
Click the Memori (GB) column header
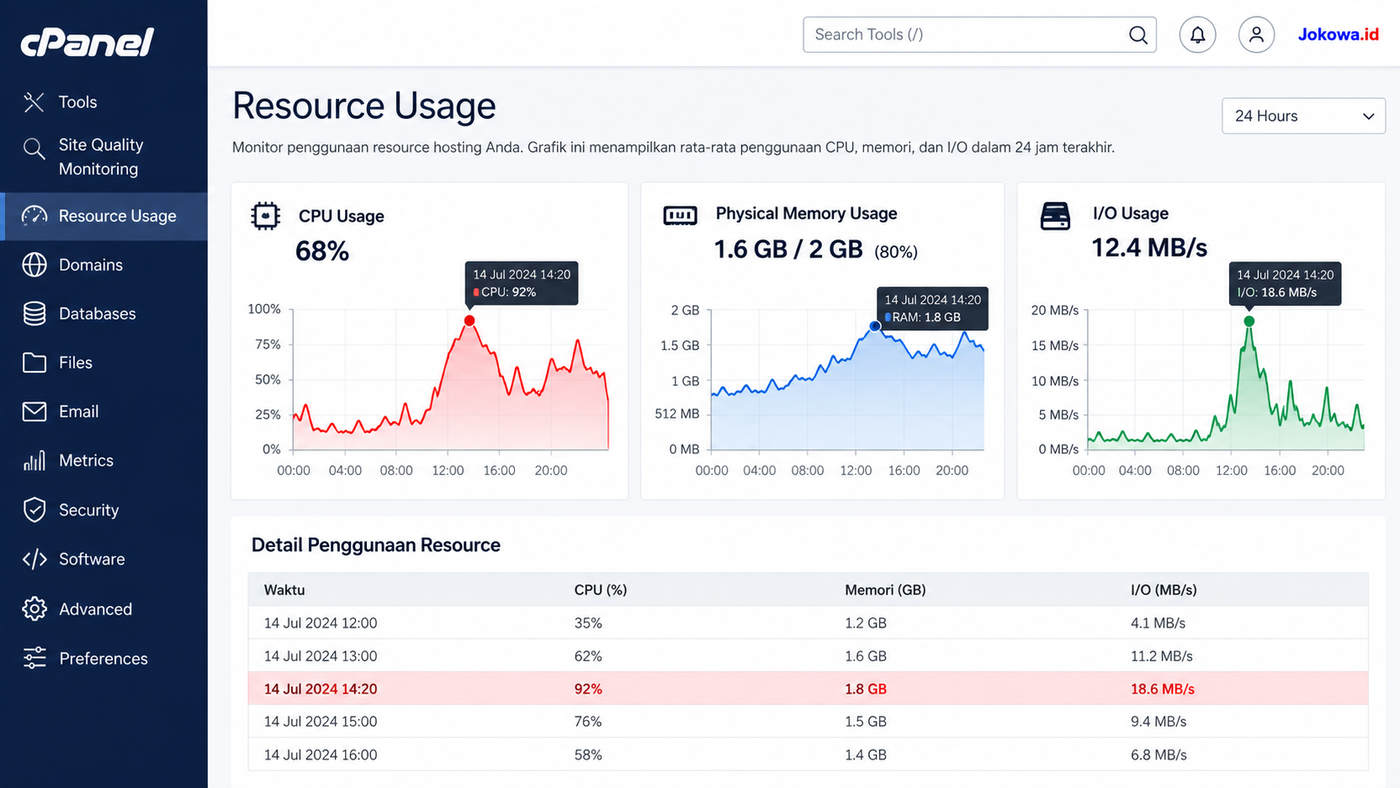point(885,590)
